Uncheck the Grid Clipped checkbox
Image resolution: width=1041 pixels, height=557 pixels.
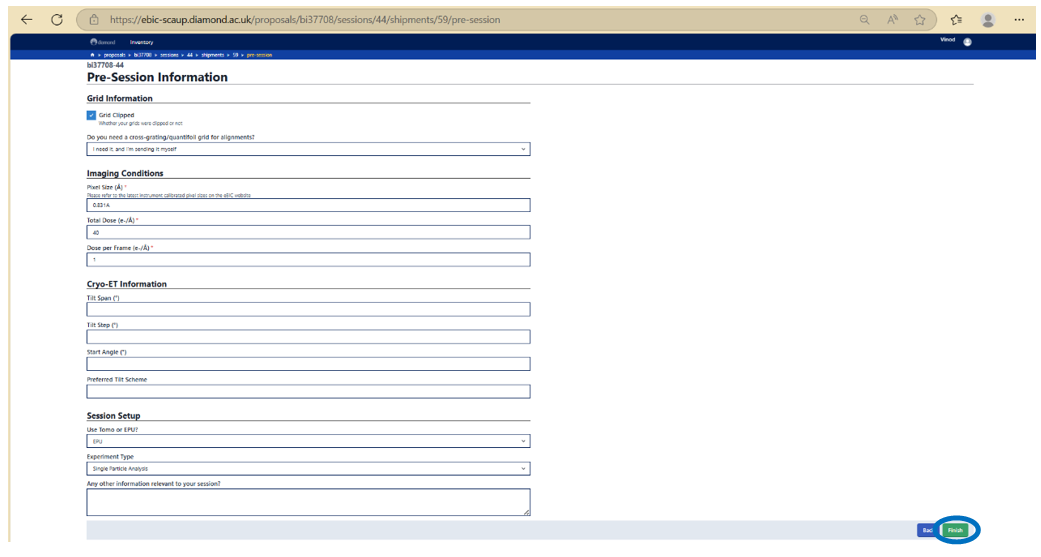[x=91, y=116]
